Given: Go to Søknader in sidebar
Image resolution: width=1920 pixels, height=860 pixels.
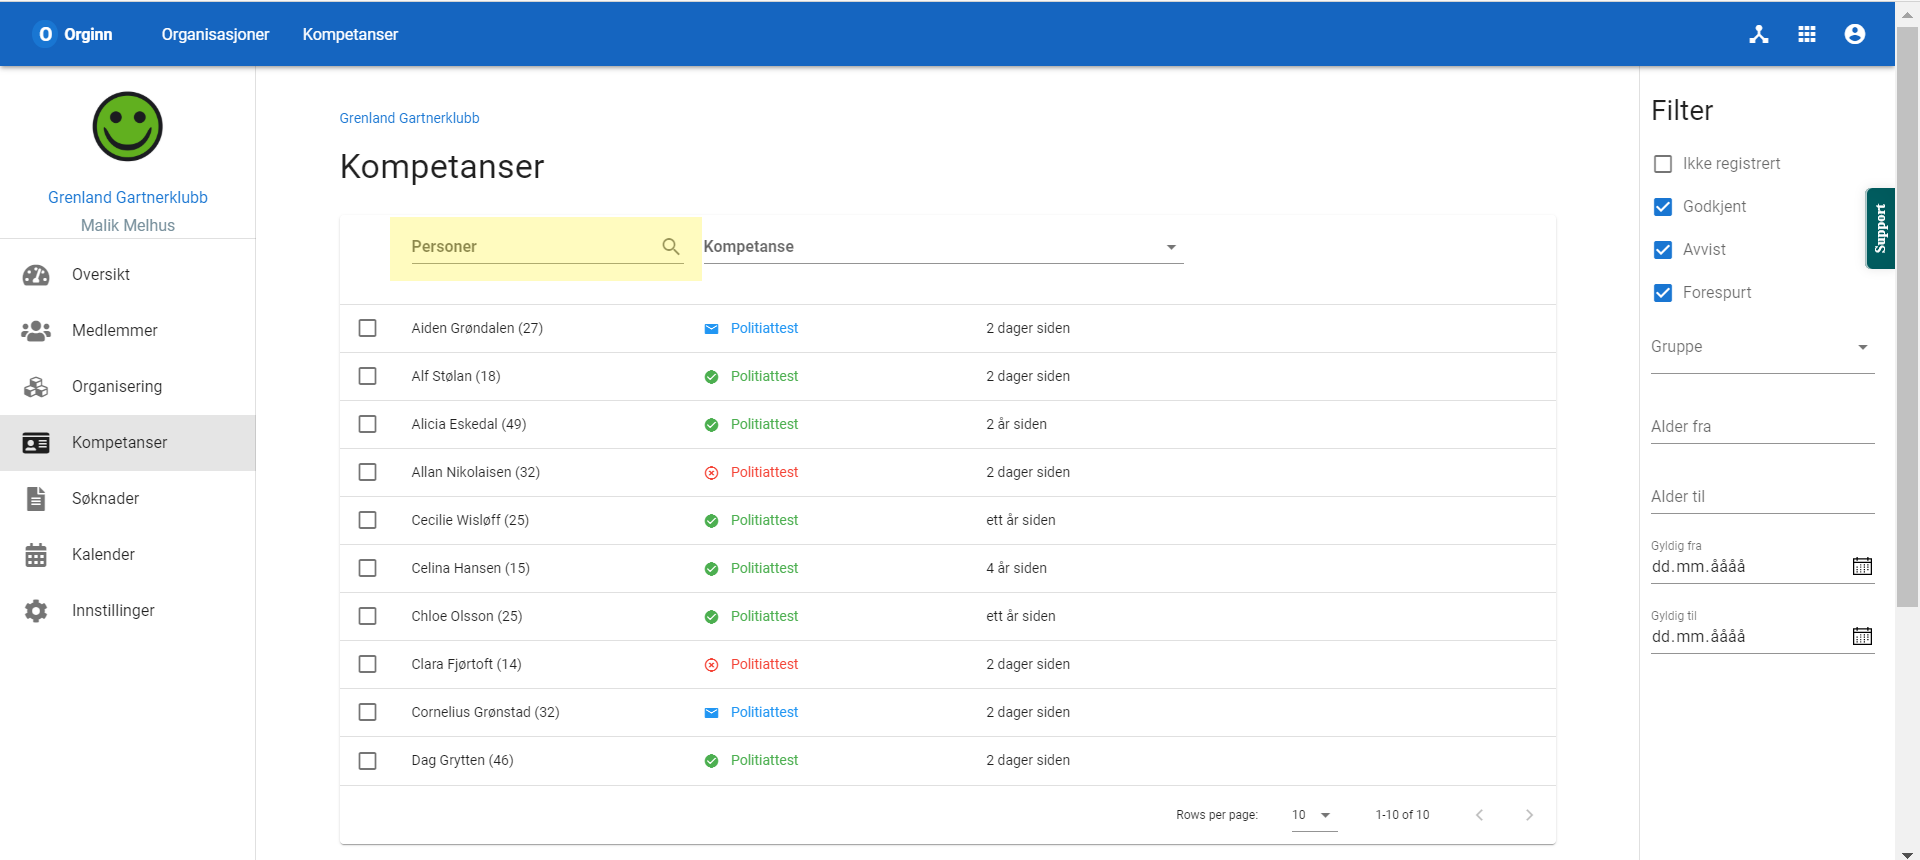Looking at the screenshot, I should click(x=128, y=499).
